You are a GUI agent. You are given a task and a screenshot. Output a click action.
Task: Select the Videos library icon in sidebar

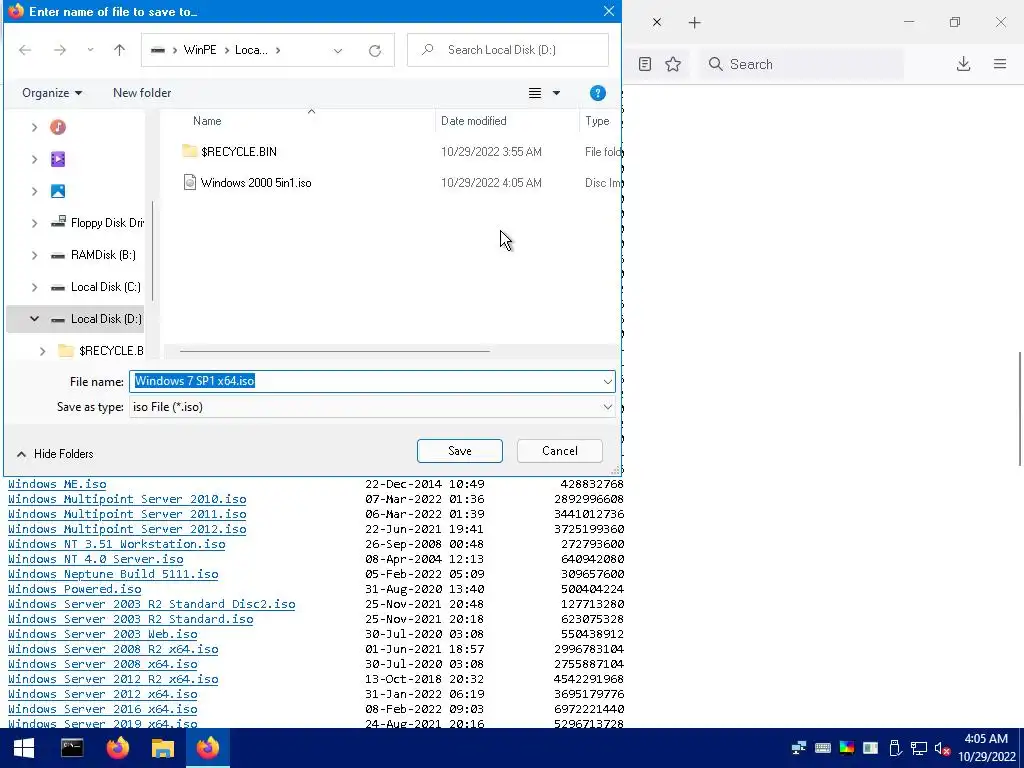tap(58, 159)
